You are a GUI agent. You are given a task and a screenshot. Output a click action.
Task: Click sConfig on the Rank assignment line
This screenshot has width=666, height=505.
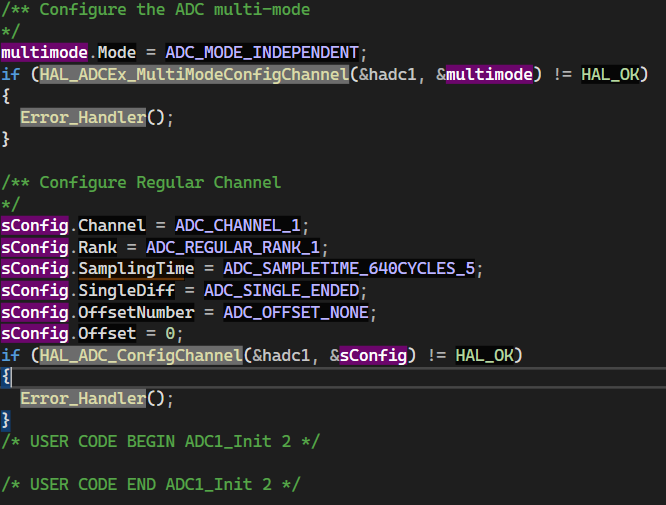pyautogui.click(x=35, y=247)
